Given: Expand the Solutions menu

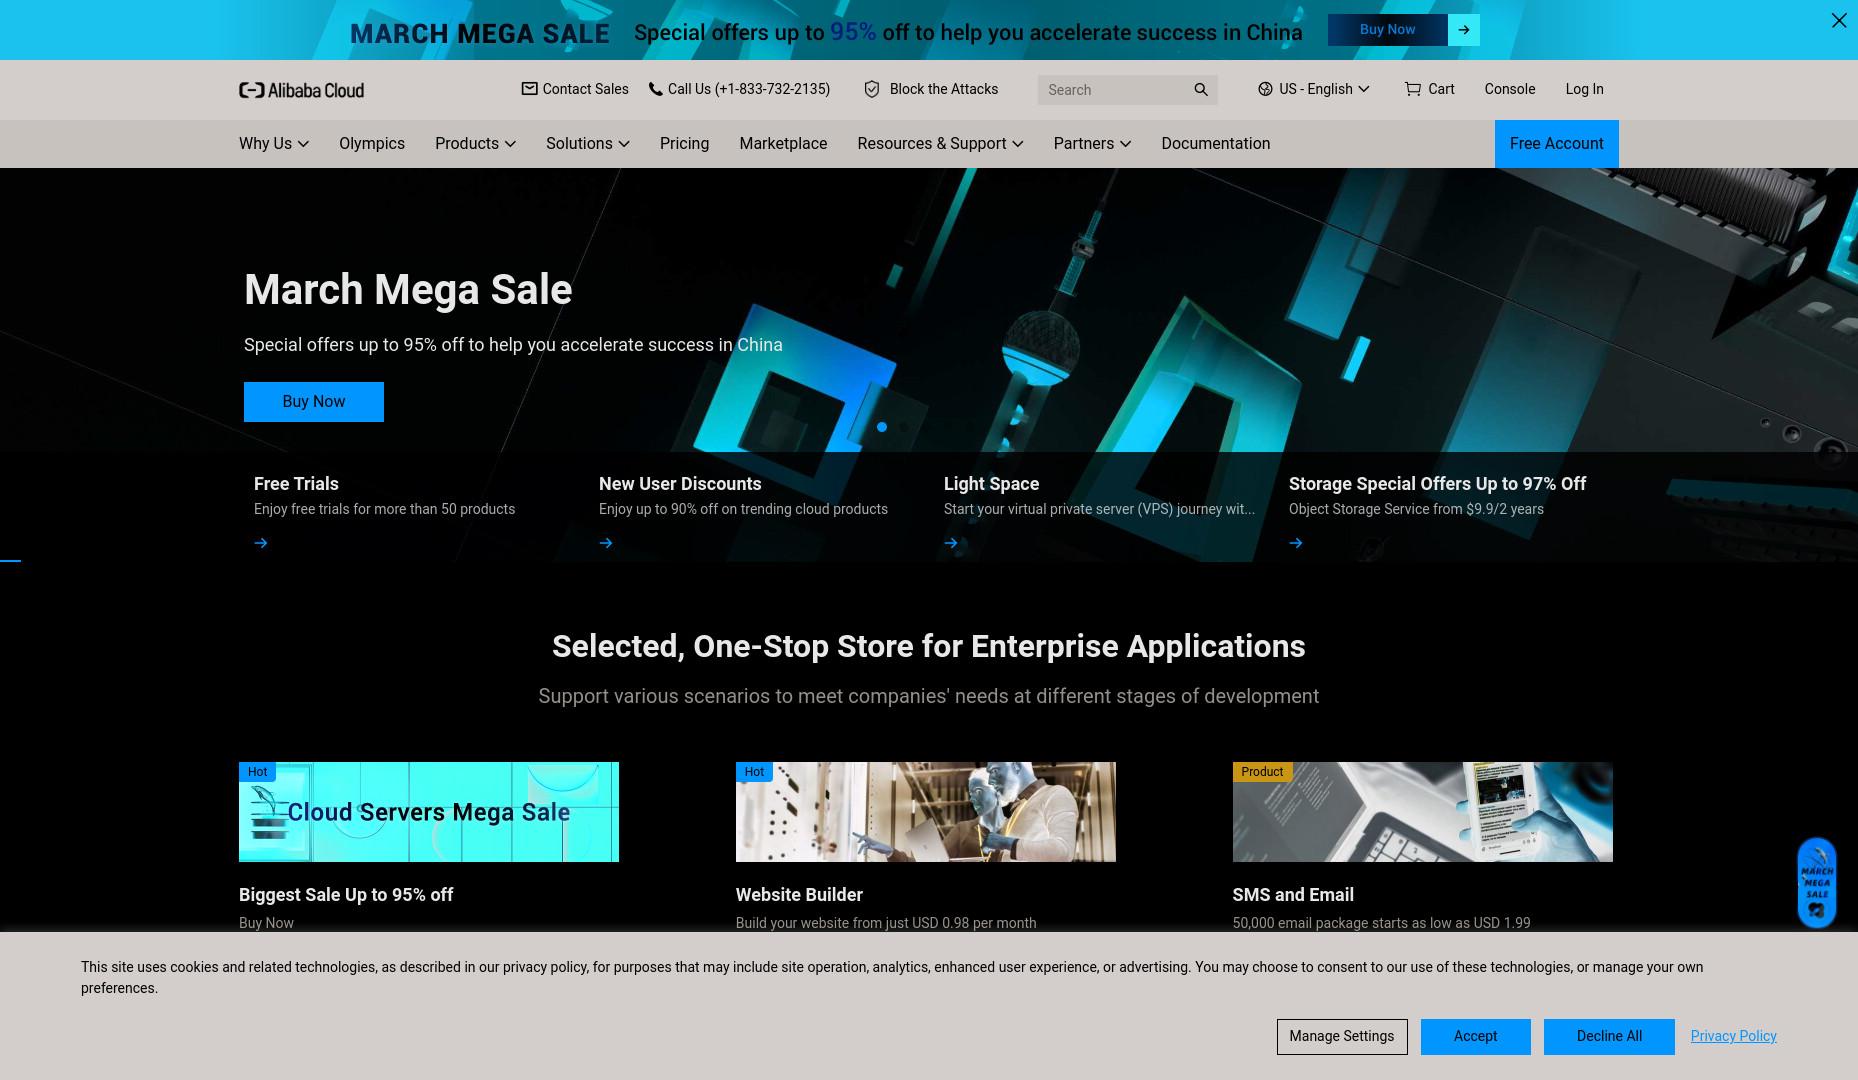Looking at the screenshot, I should pyautogui.click(x=588, y=144).
